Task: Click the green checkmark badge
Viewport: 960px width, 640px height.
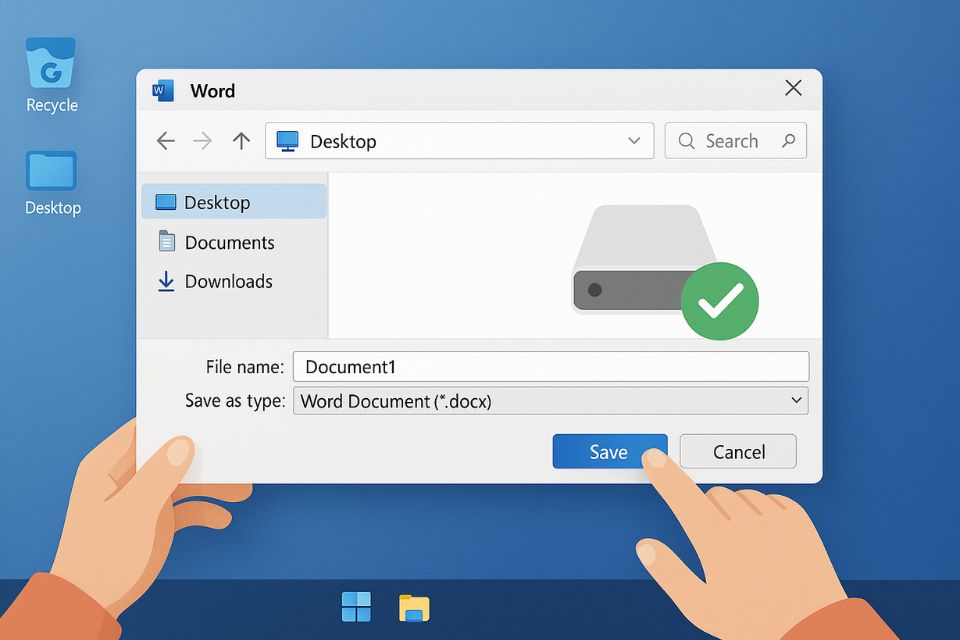Action: [720, 301]
